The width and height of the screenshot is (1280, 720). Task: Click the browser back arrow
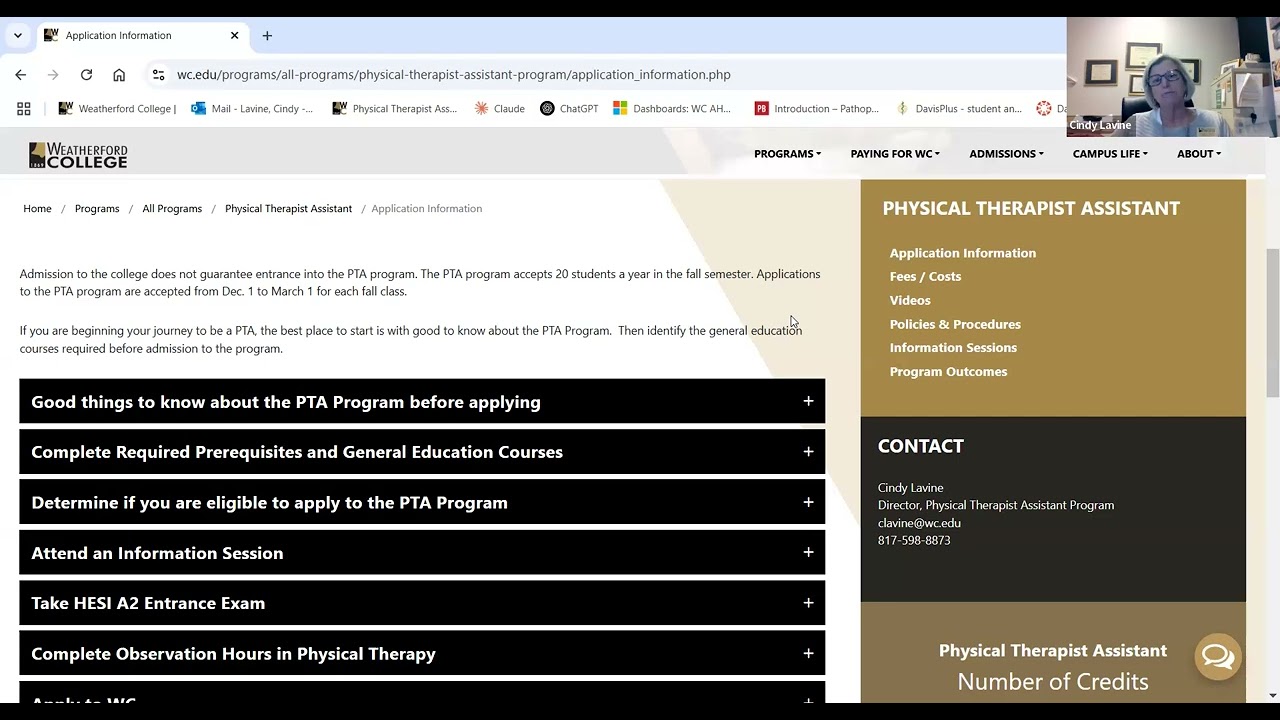click(x=20, y=75)
